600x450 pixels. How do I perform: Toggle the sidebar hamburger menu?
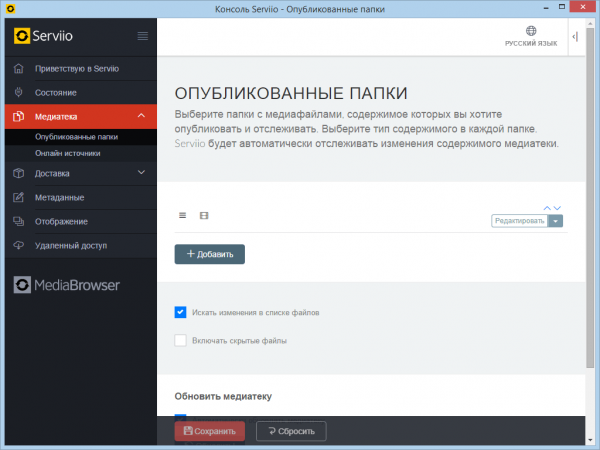click(x=143, y=37)
